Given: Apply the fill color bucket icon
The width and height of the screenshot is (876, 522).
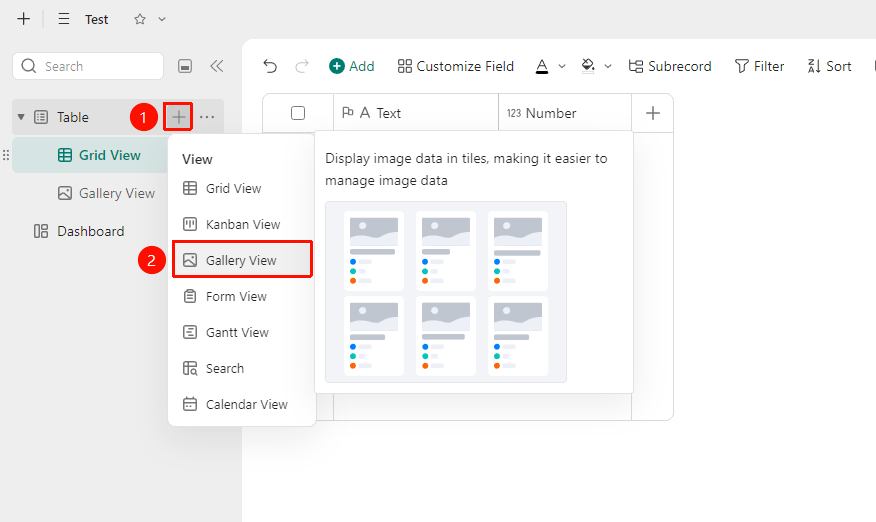Looking at the screenshot, I should (x=588, y=66).
